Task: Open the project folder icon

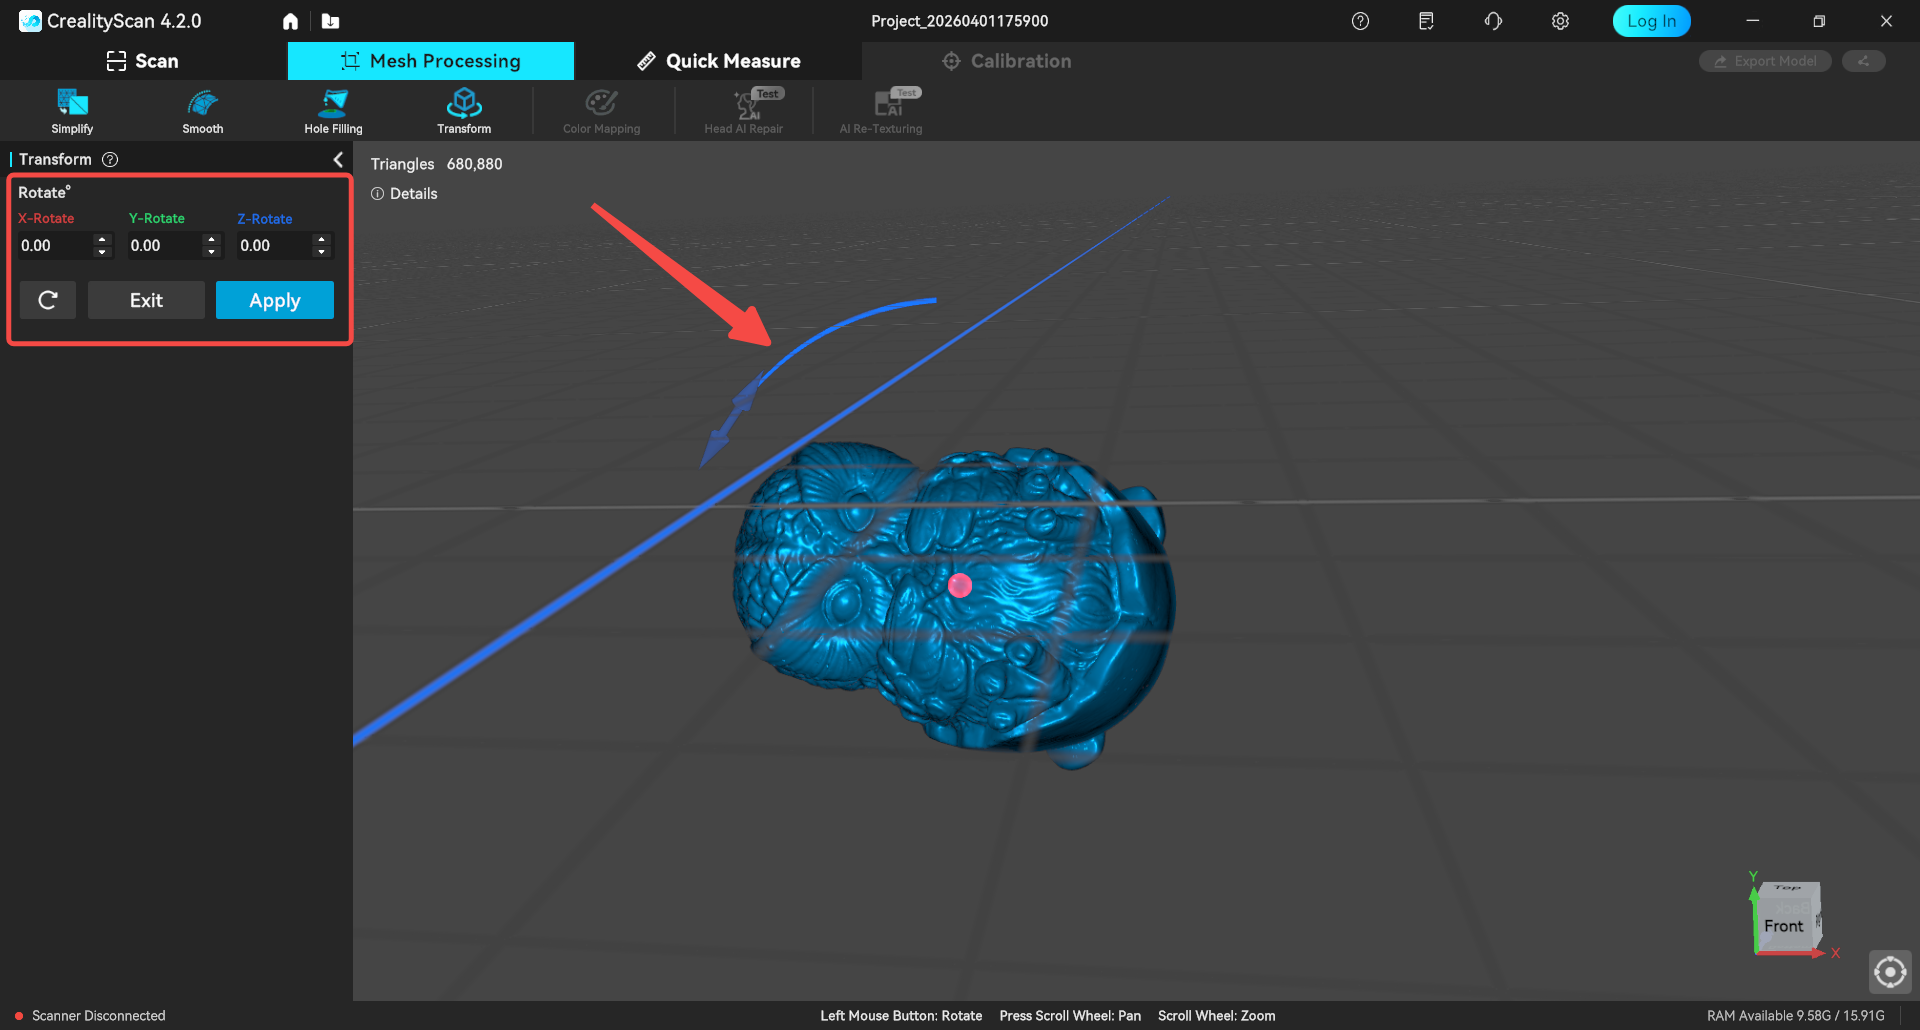Action: click(330, 21)
